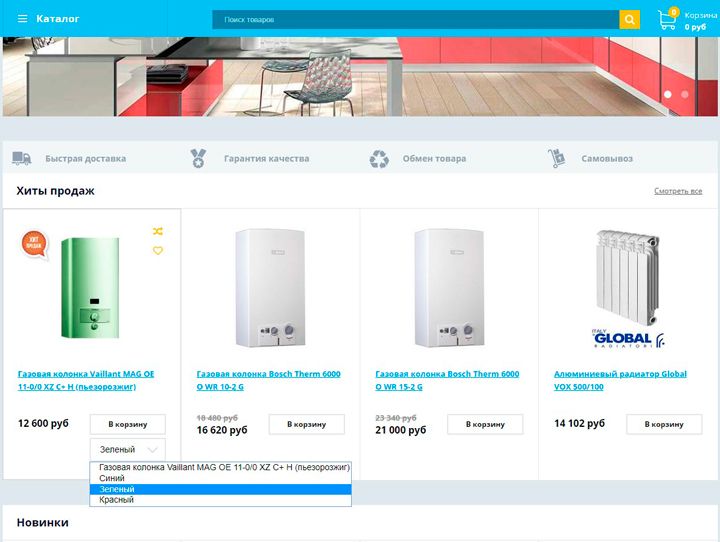Switch to the first banner slide dot
This screenshot has height=542, width=720.
click(x=667, y=94)
